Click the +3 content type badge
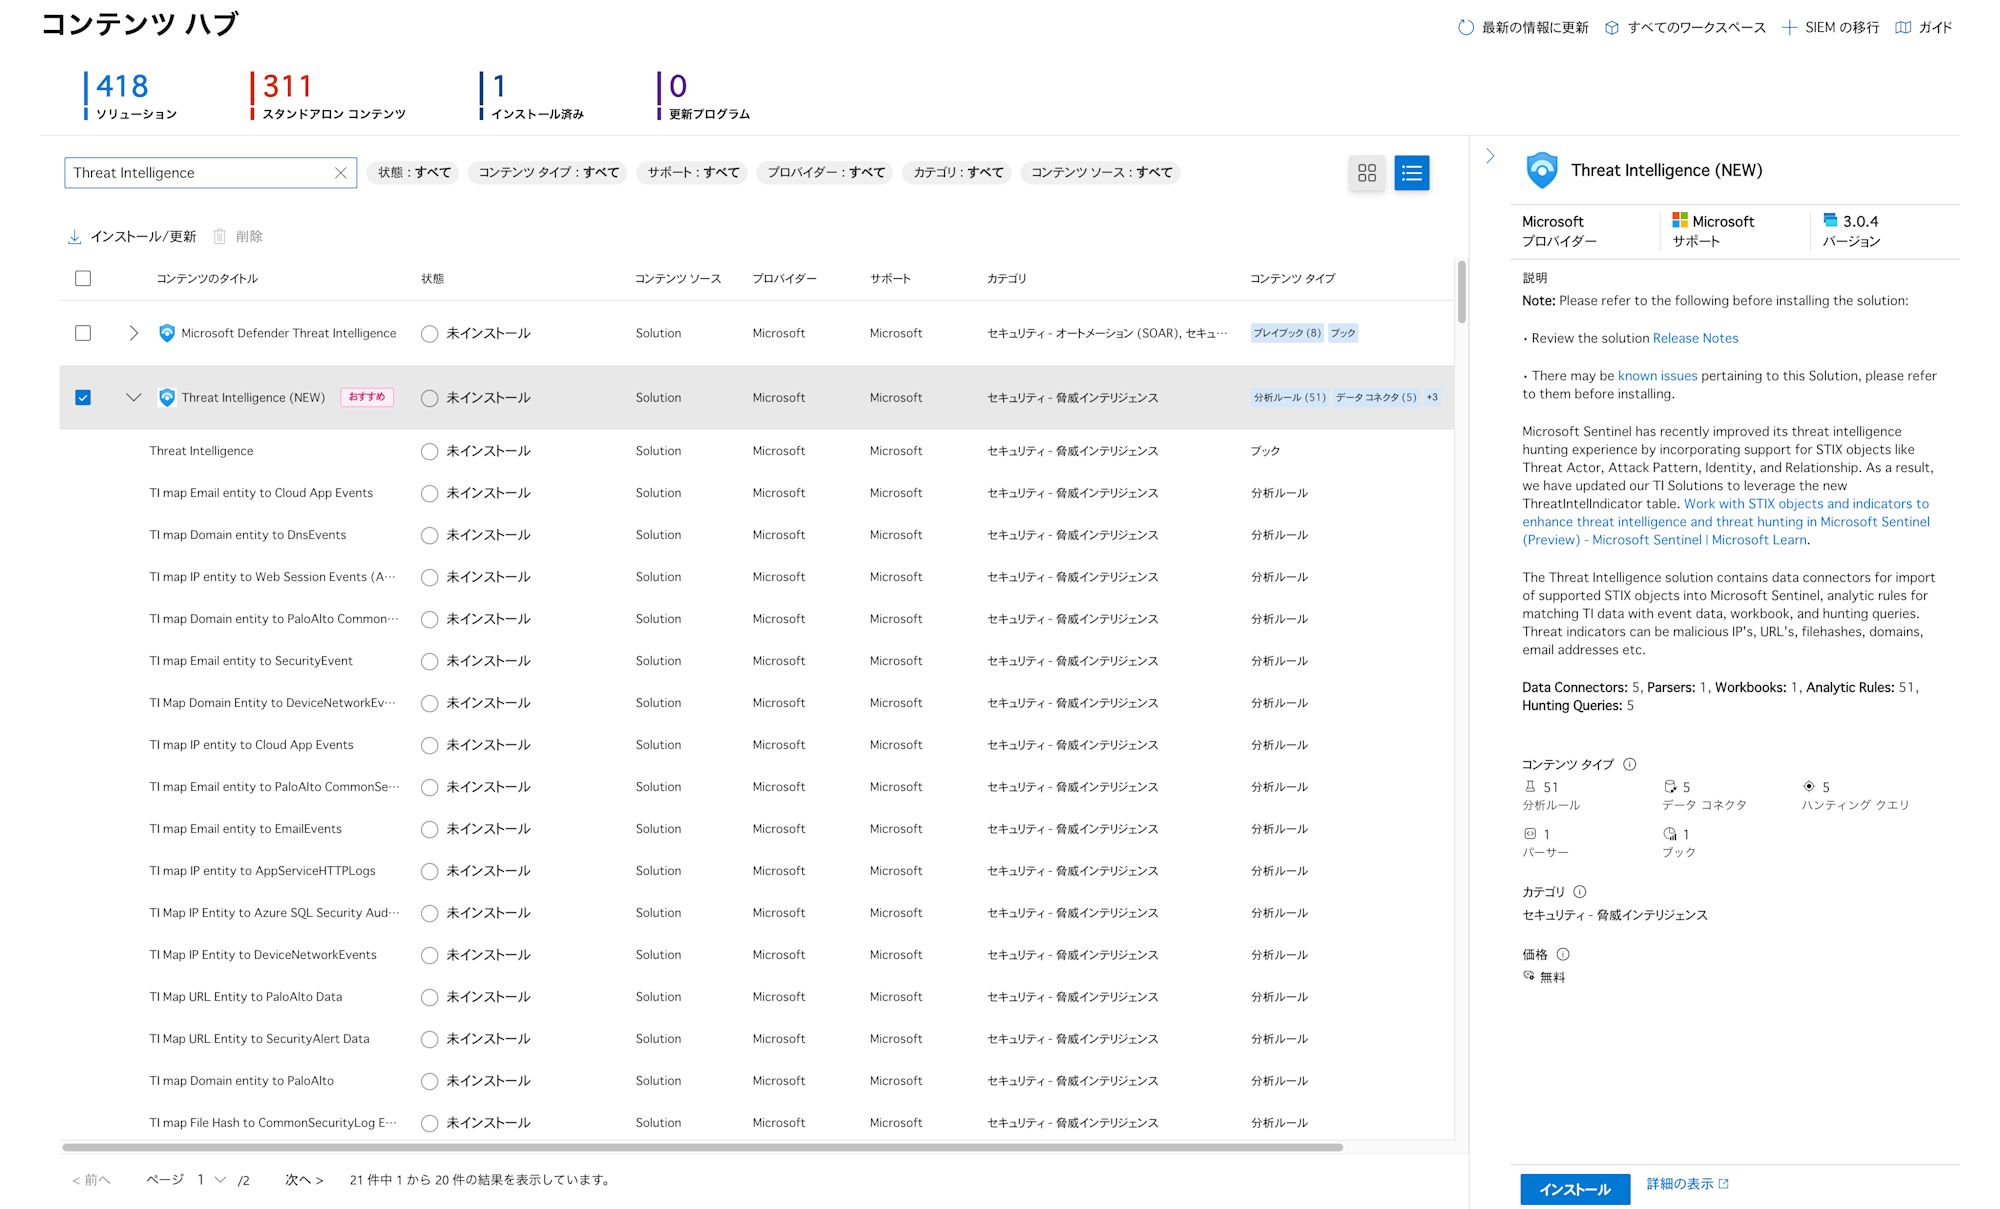This screenshot has width=2000, height=1209. coord(1432,397)
